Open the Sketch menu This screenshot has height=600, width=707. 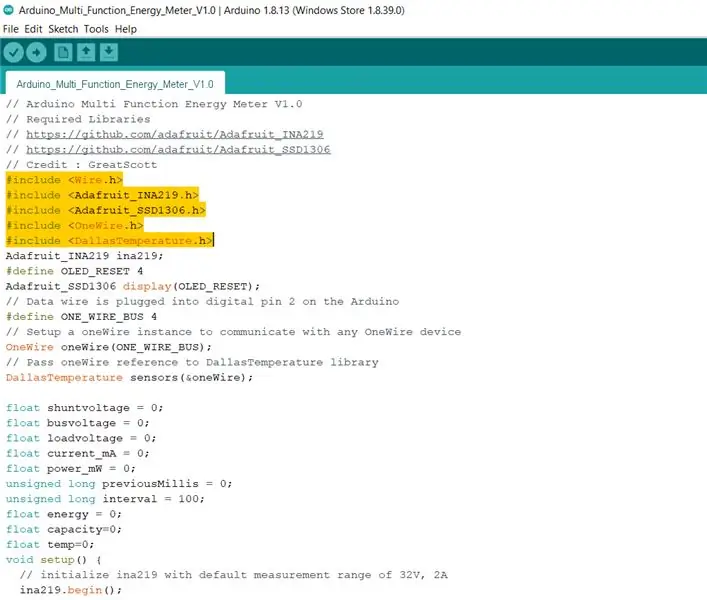point(63,29)
